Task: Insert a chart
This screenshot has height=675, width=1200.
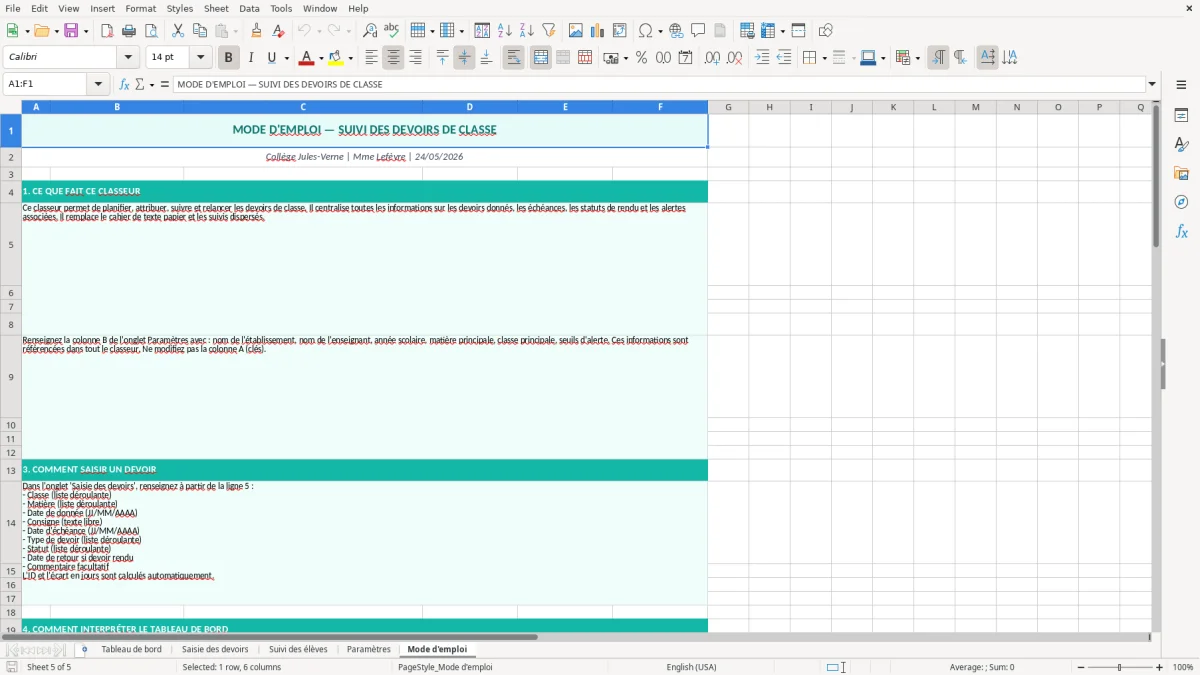Action: coord(597,31)
